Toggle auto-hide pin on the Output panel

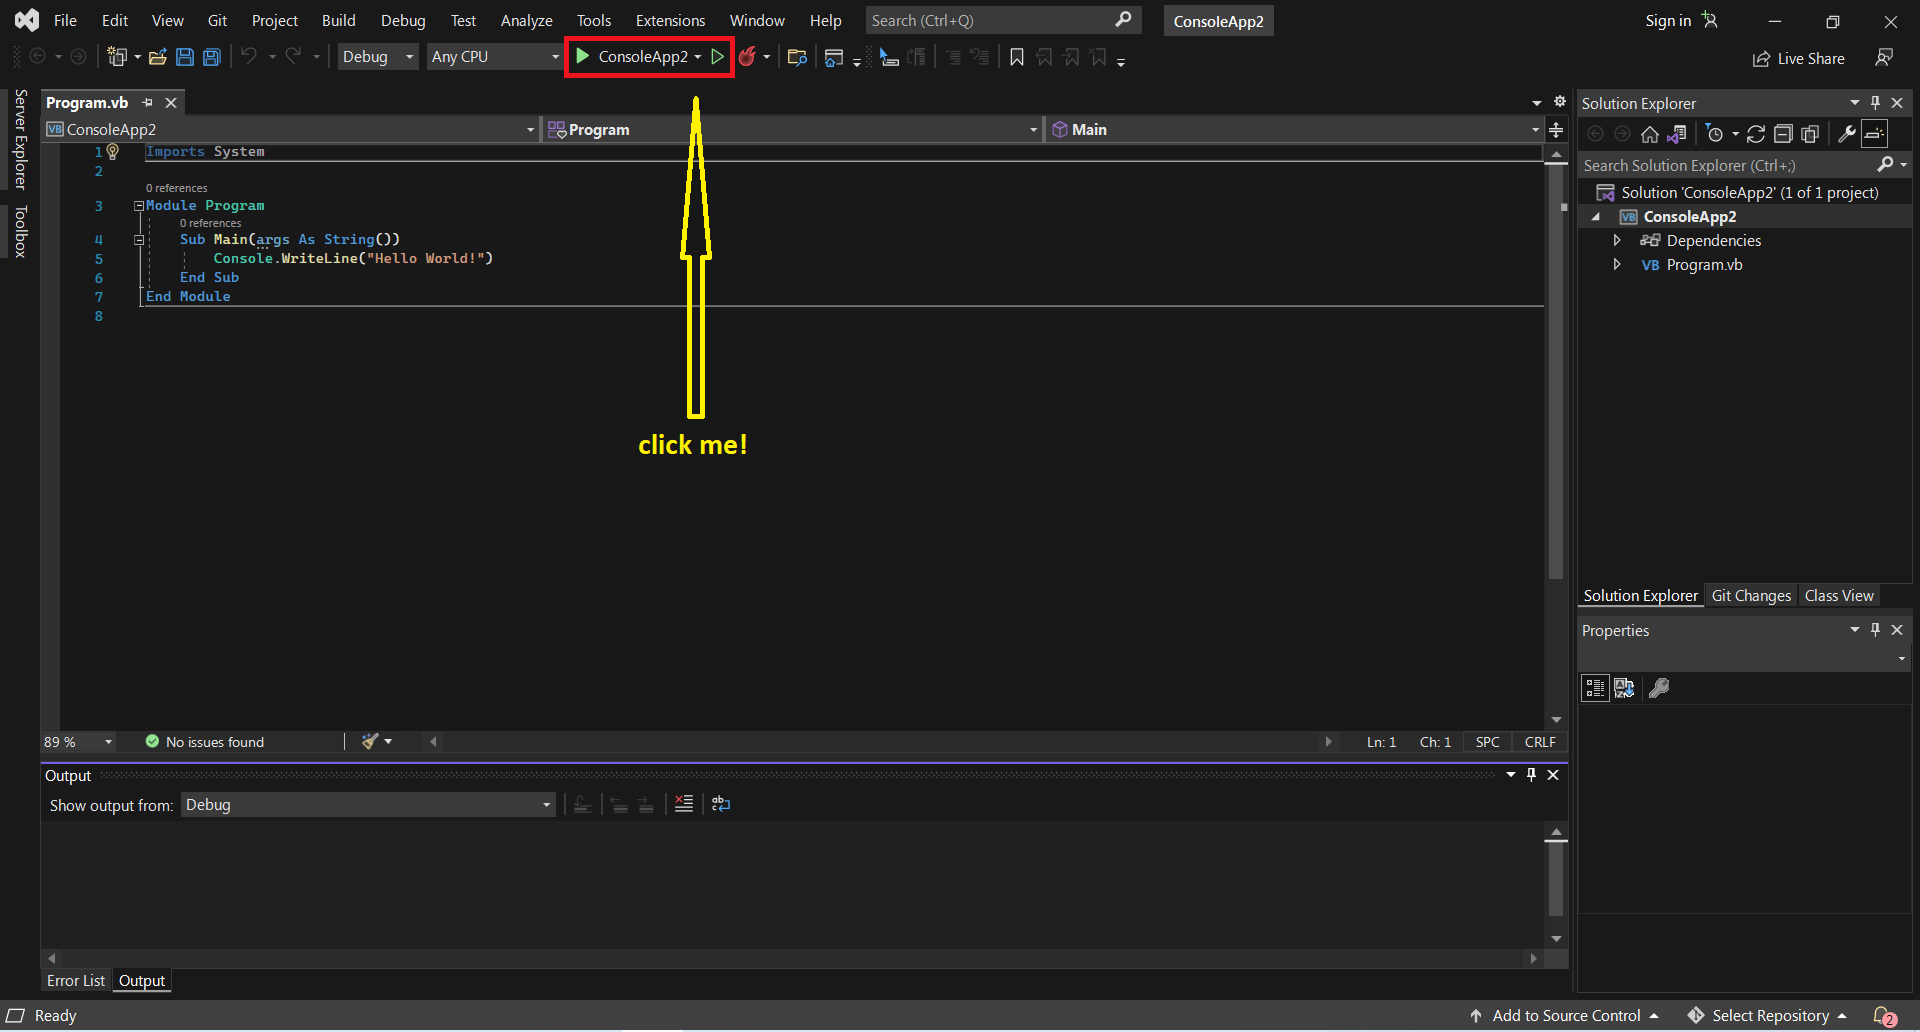[x=1531, y=775]
